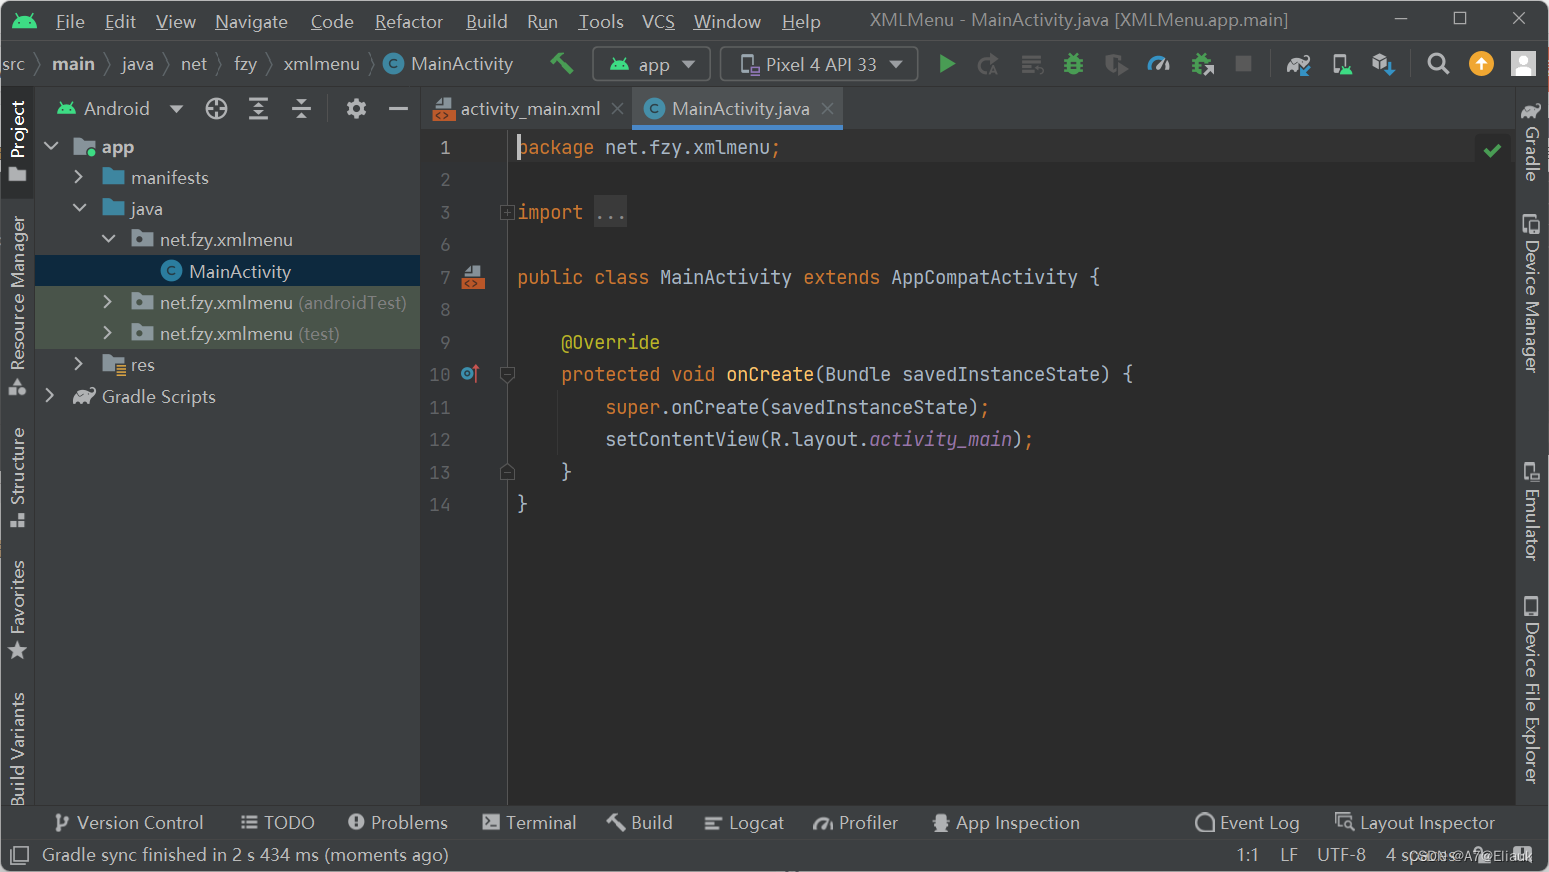The width and height of the screenshot is (1549, 872).
Task: Open the Layout Inspector
Action: click(1415, 823)
